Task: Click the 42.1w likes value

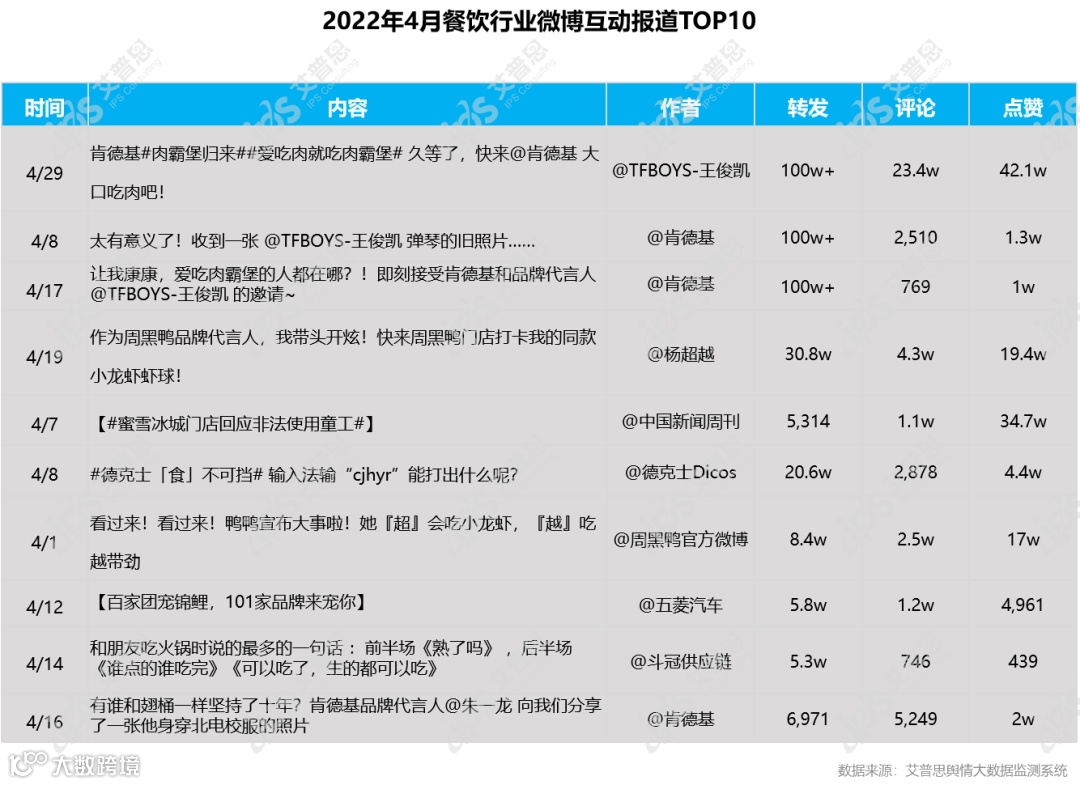Action: (1023, 170)
